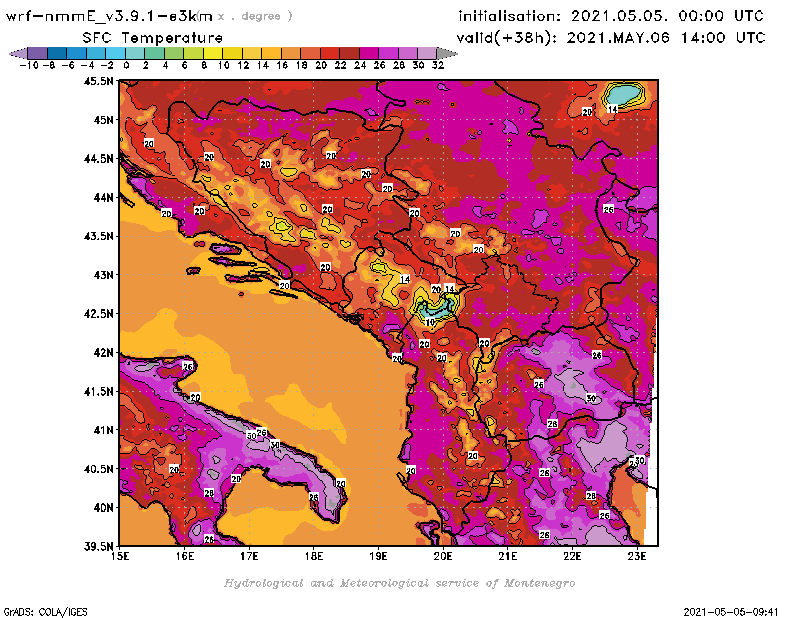The width and height of the screenshot is (800, 618).
Task: Click the red 20 to 22 legend swatch
Action: click(330, 54)
